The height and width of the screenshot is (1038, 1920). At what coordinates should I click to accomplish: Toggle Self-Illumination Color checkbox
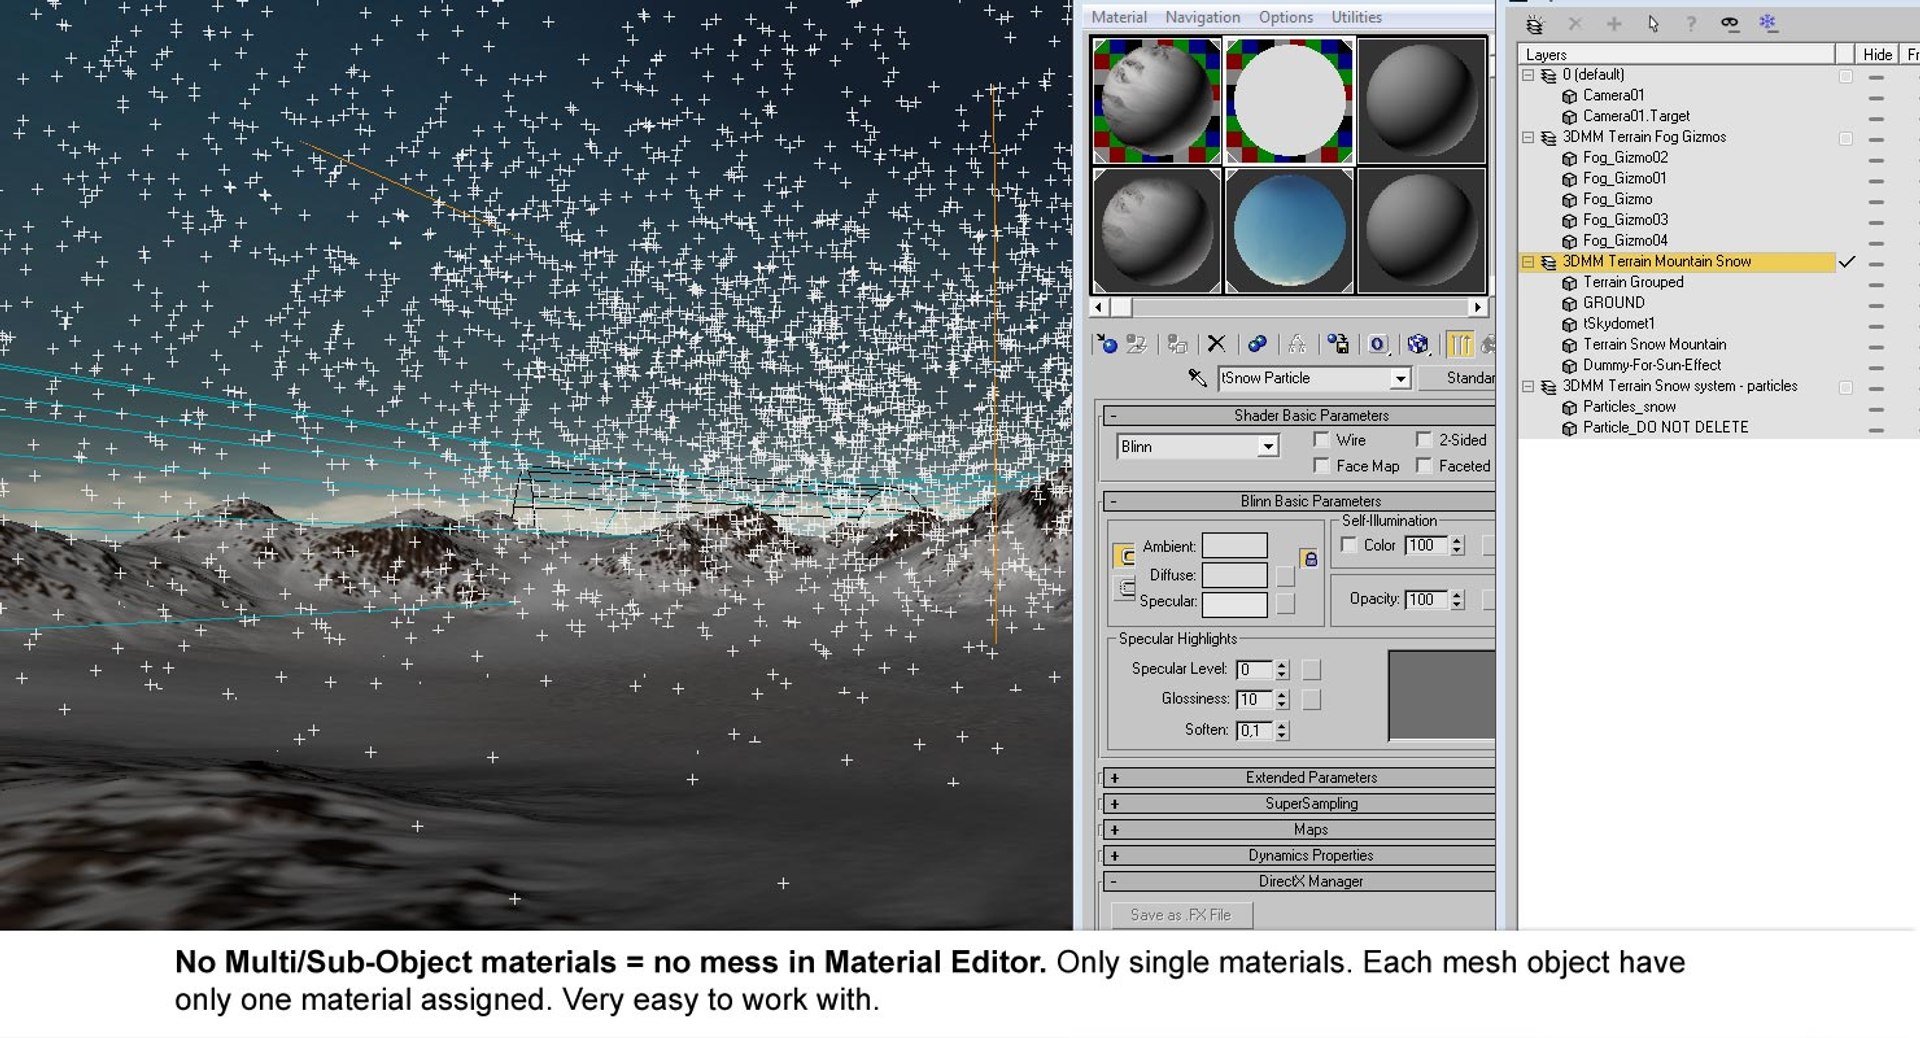(x=1349, y=544)
